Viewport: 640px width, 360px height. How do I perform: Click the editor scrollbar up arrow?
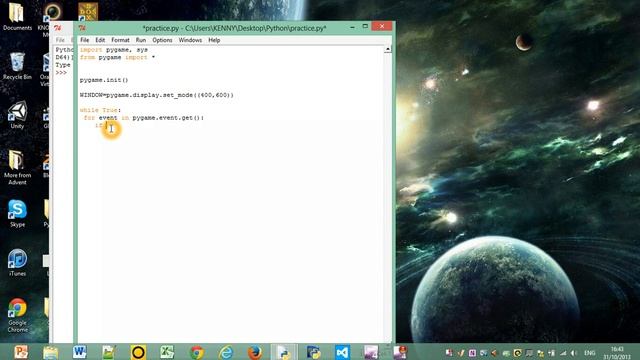point(387,49)
